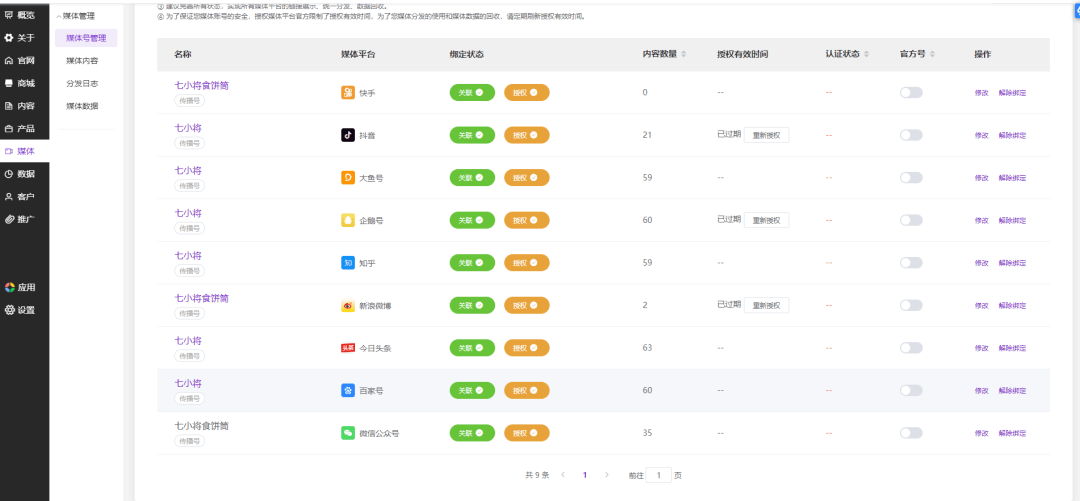
Task: Click the 微信公众号 platform icon
Action: [348, 433]
